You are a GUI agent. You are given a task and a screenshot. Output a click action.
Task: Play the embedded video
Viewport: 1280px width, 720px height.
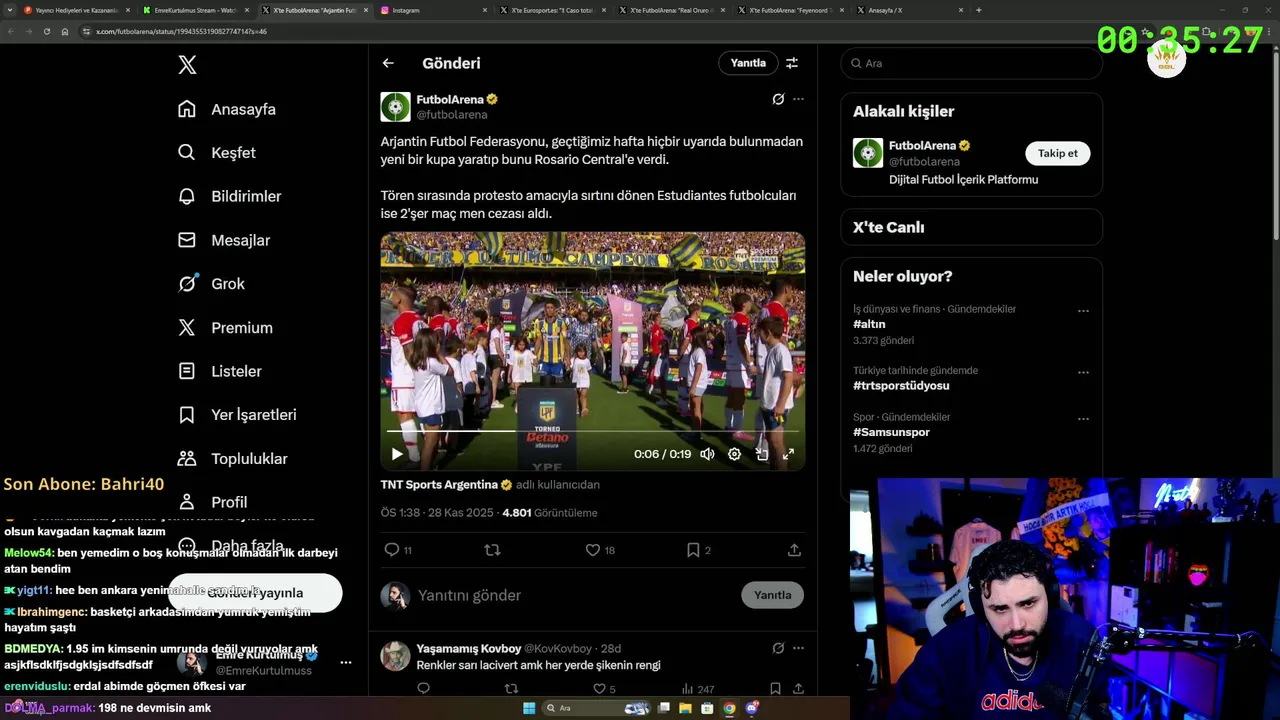397,454
